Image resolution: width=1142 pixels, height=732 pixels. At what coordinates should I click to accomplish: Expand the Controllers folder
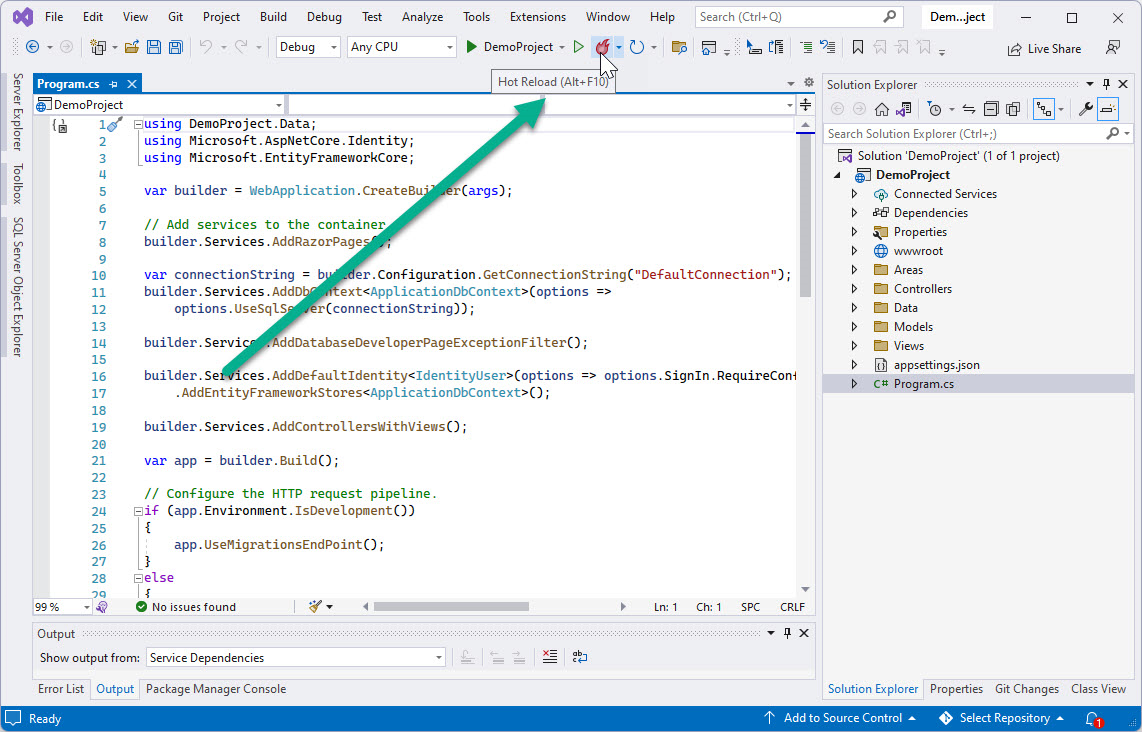(854, 289)
